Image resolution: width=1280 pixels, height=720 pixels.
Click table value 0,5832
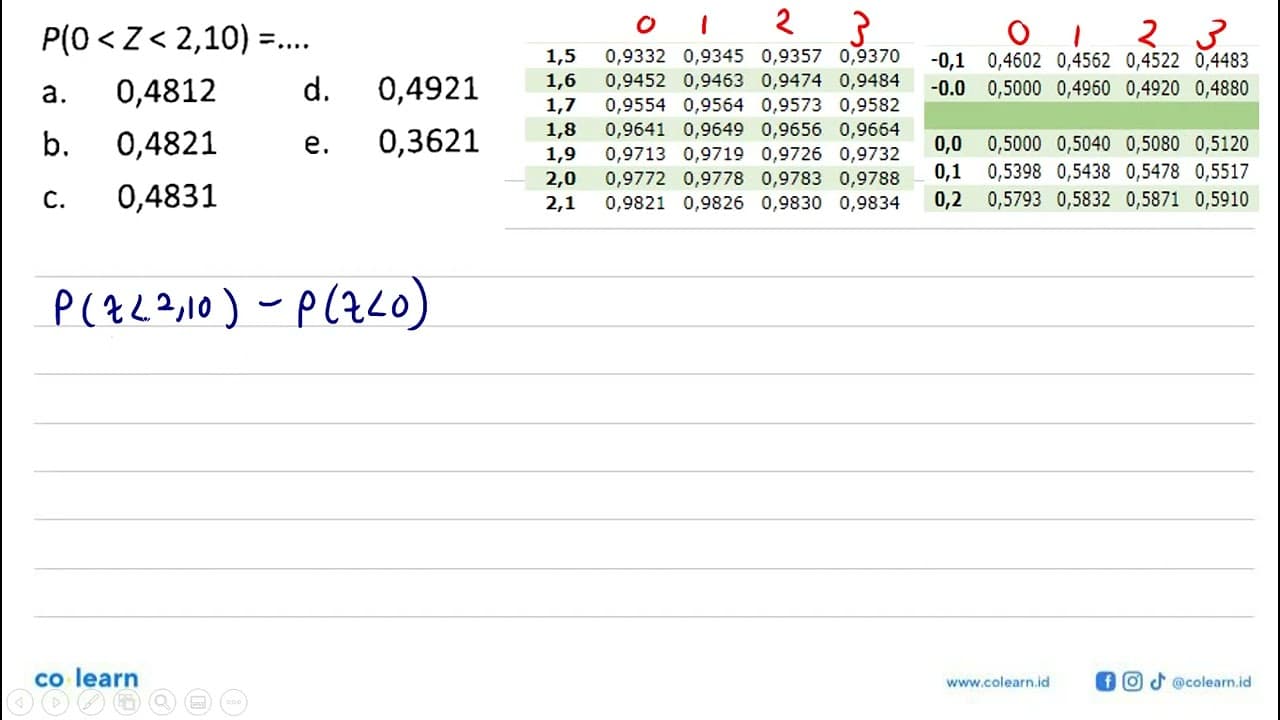click(1083, 199)
